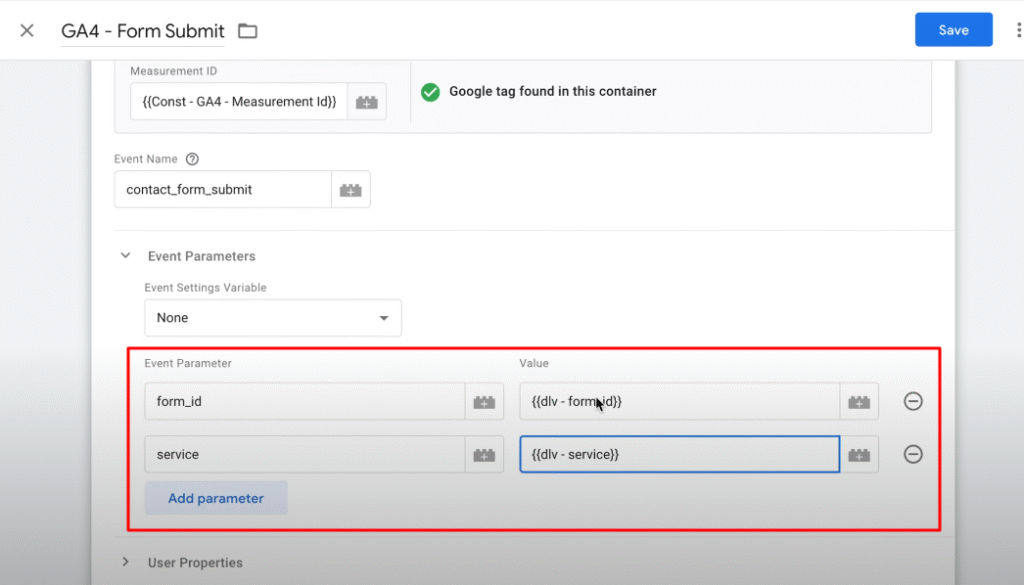This screenshot has height=585, width=1024.
Task: Open the three-dot more options menu
Action: [x=1017, y=30]
